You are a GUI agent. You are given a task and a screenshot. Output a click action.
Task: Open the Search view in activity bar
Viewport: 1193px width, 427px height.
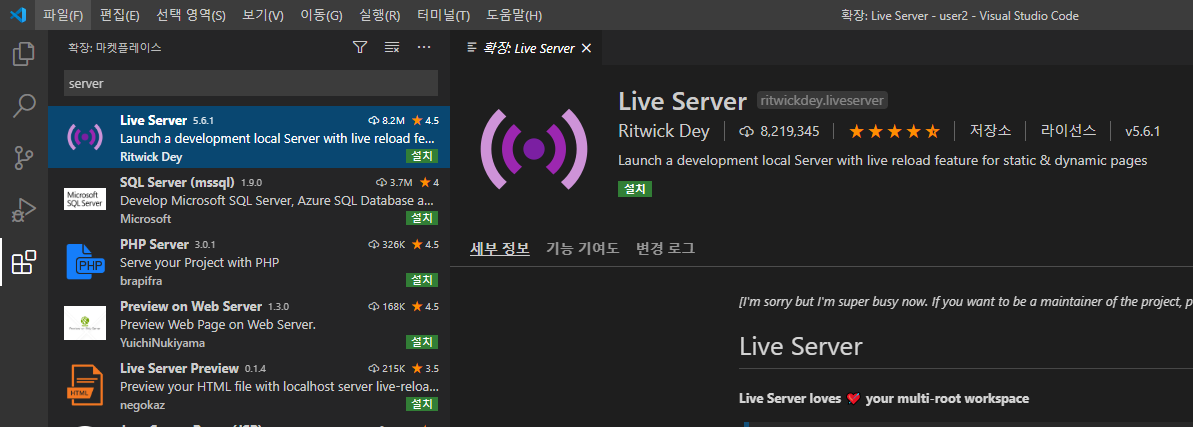click(x=24, y=106)
